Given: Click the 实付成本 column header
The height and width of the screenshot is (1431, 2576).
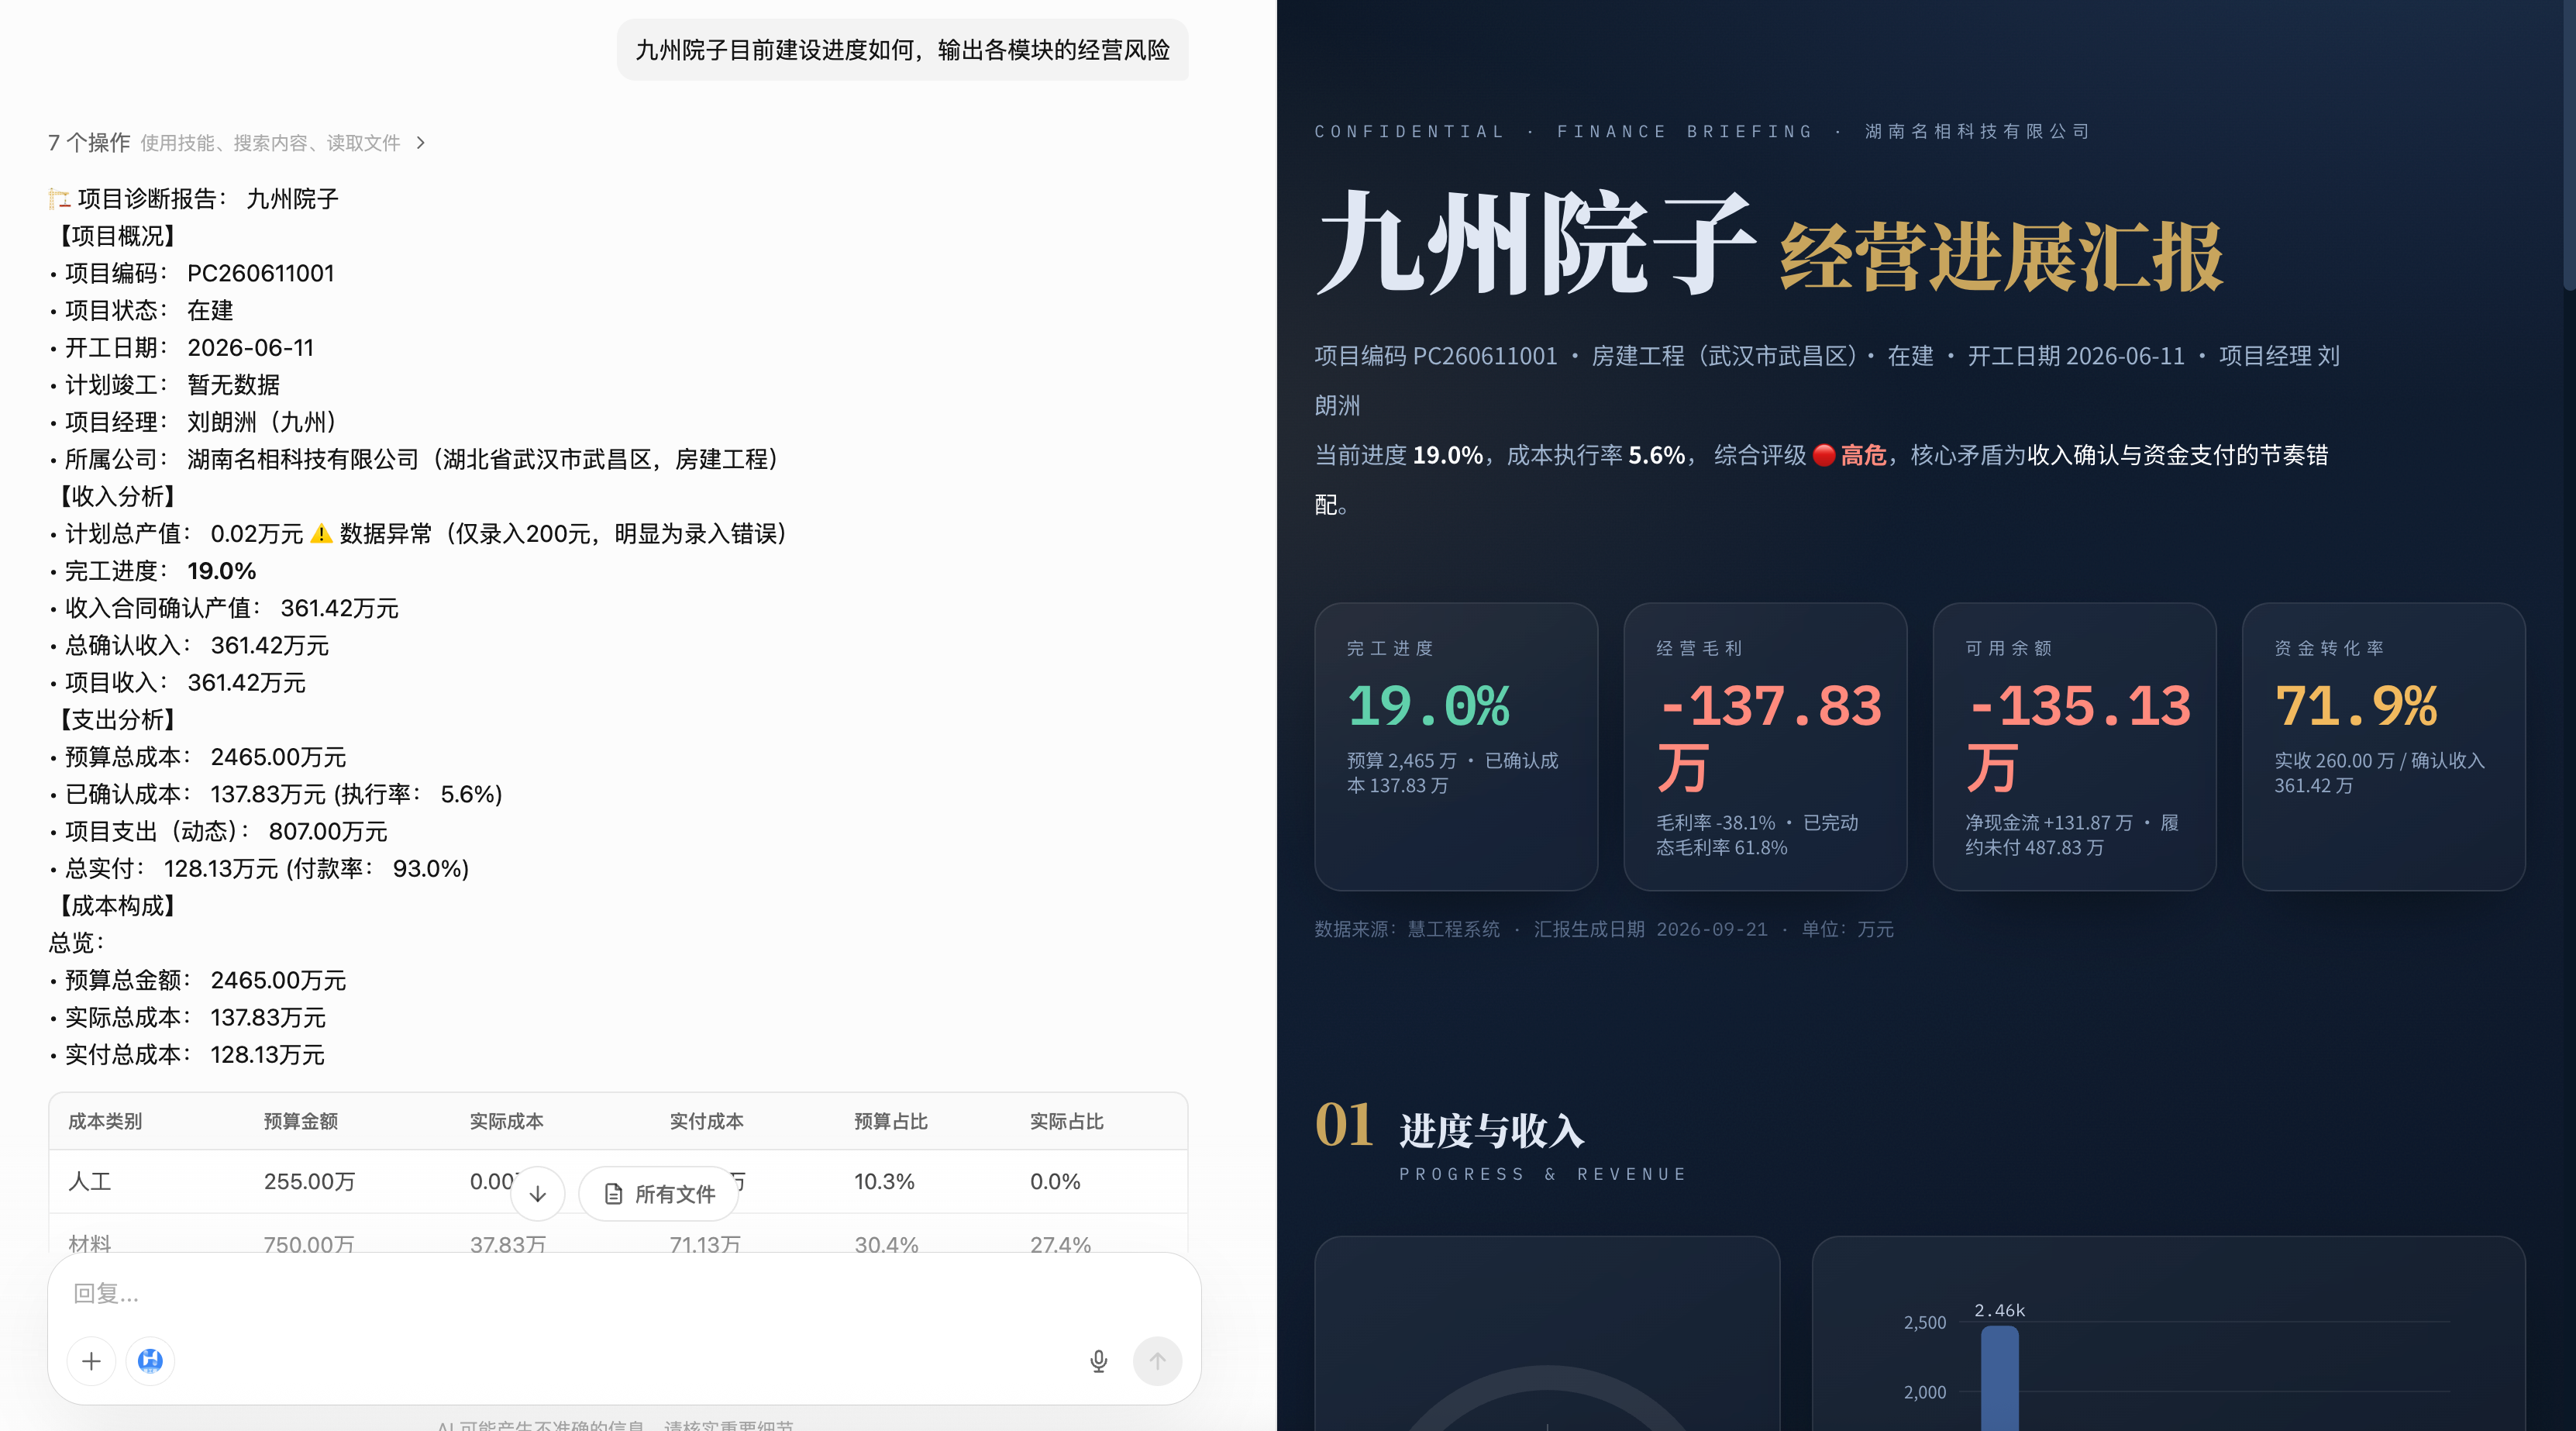Looking at the screenshot, I should point(706,1121).
